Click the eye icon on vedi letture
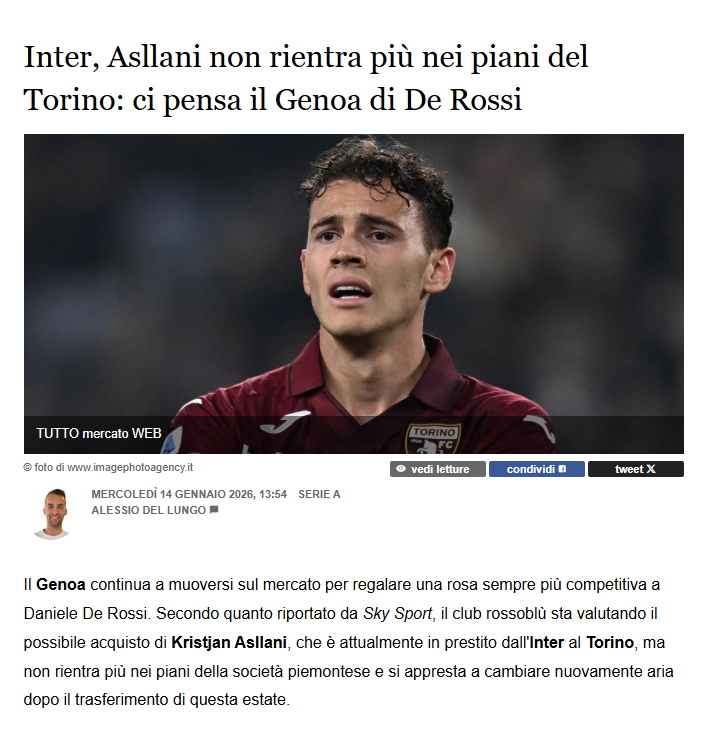The height and width of the screenshot is (736, 704). click(400, 469)
